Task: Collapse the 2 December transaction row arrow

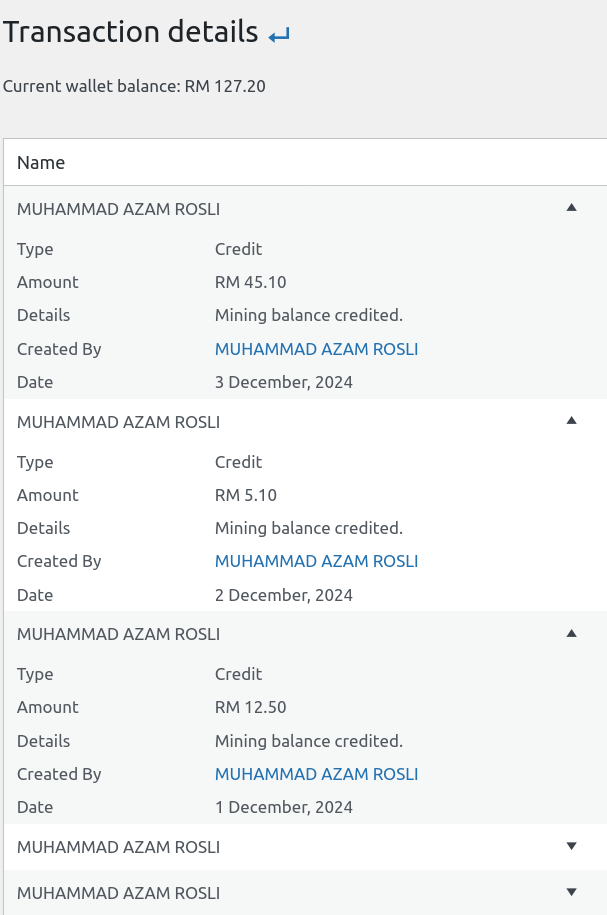Action: [571, 421]
